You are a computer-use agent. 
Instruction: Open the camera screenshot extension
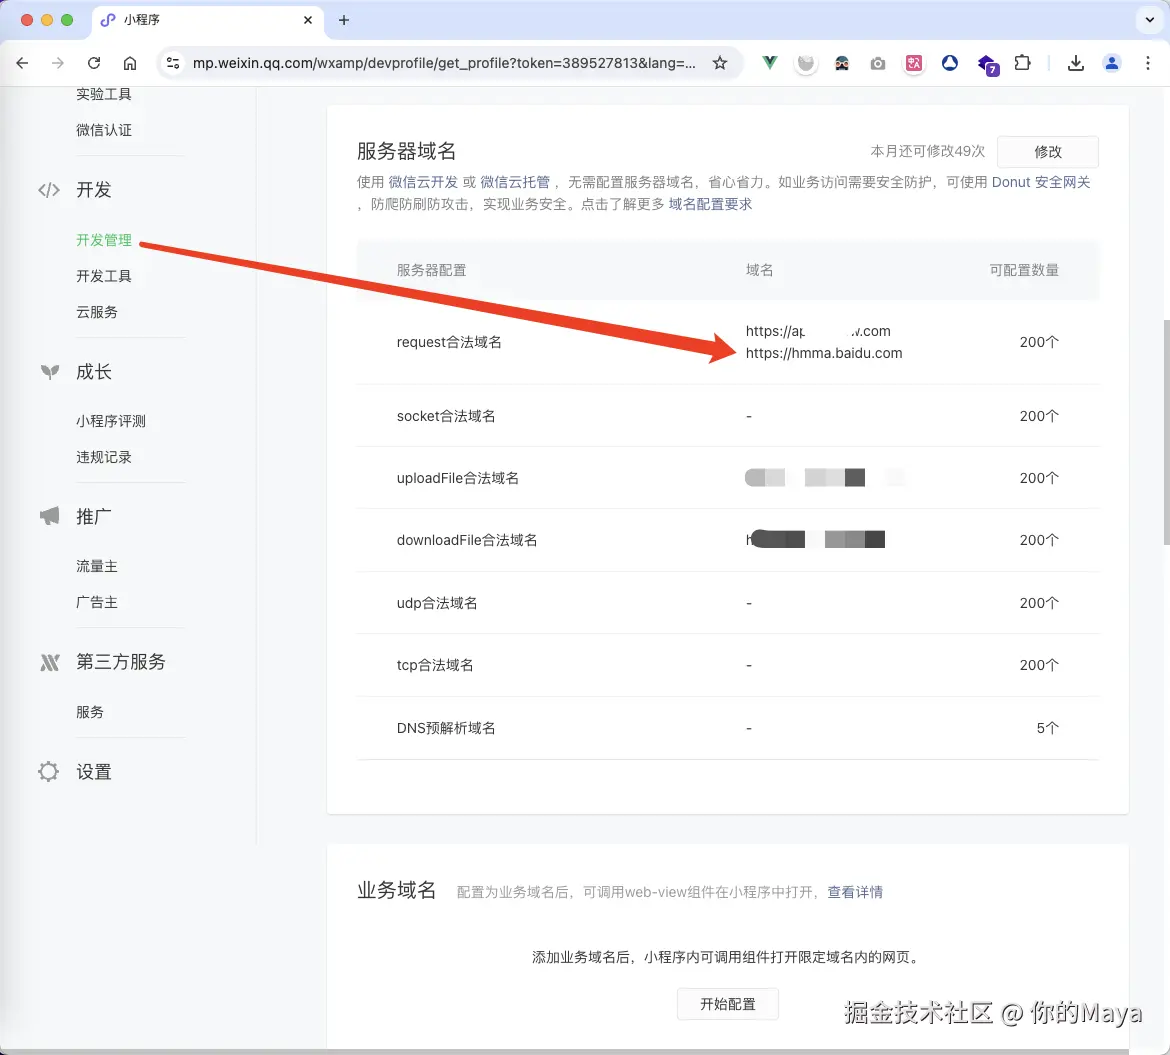coord(878,63)
